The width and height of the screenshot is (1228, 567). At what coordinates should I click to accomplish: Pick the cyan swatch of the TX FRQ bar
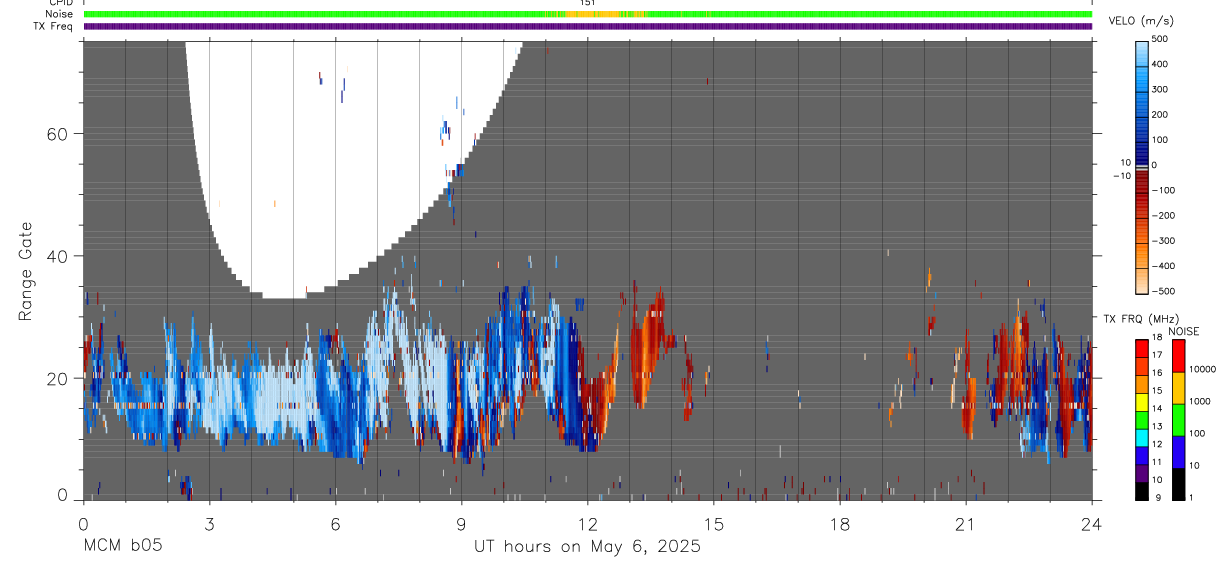click(x=1142, y=438)
